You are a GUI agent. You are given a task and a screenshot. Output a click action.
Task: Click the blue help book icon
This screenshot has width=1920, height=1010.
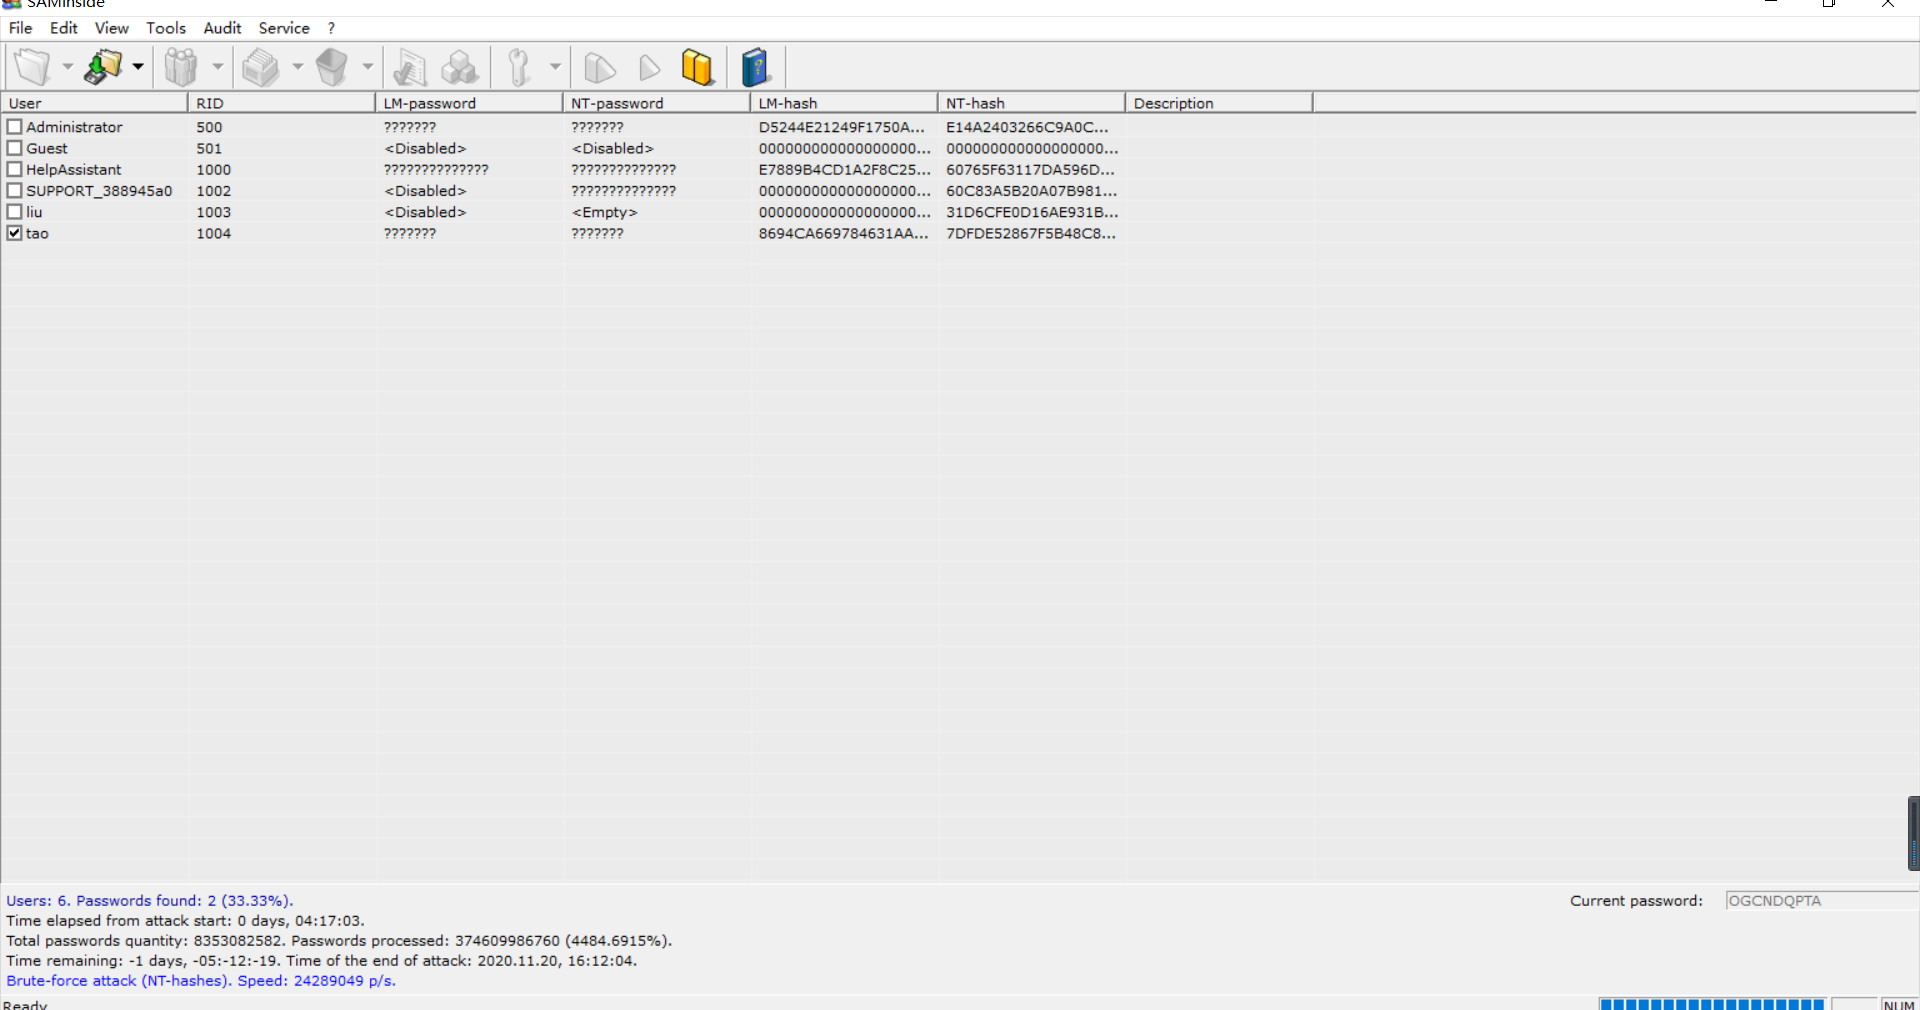[756, 67]
